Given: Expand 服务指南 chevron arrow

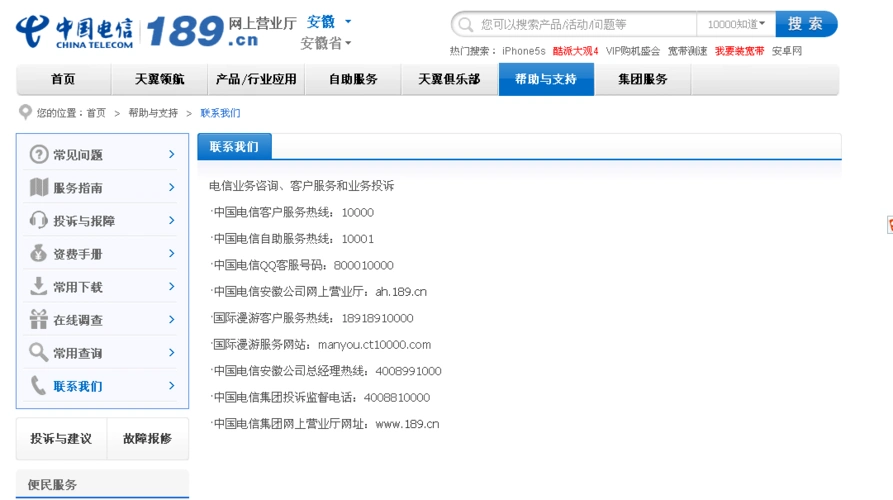Looking at the screenshot, I should tap(171, 187).
